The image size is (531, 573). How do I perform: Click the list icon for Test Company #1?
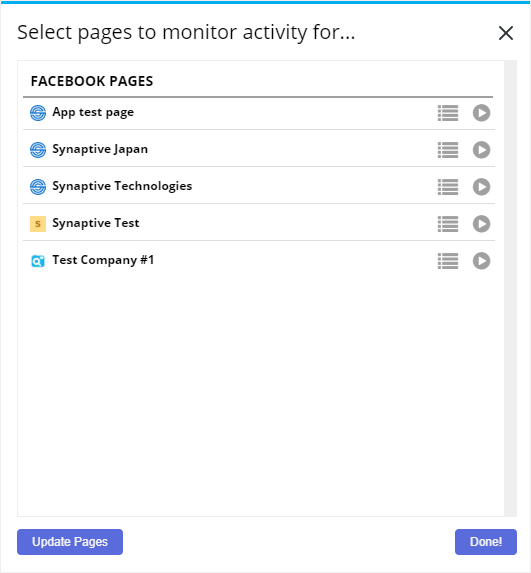[x=448, y=261]
